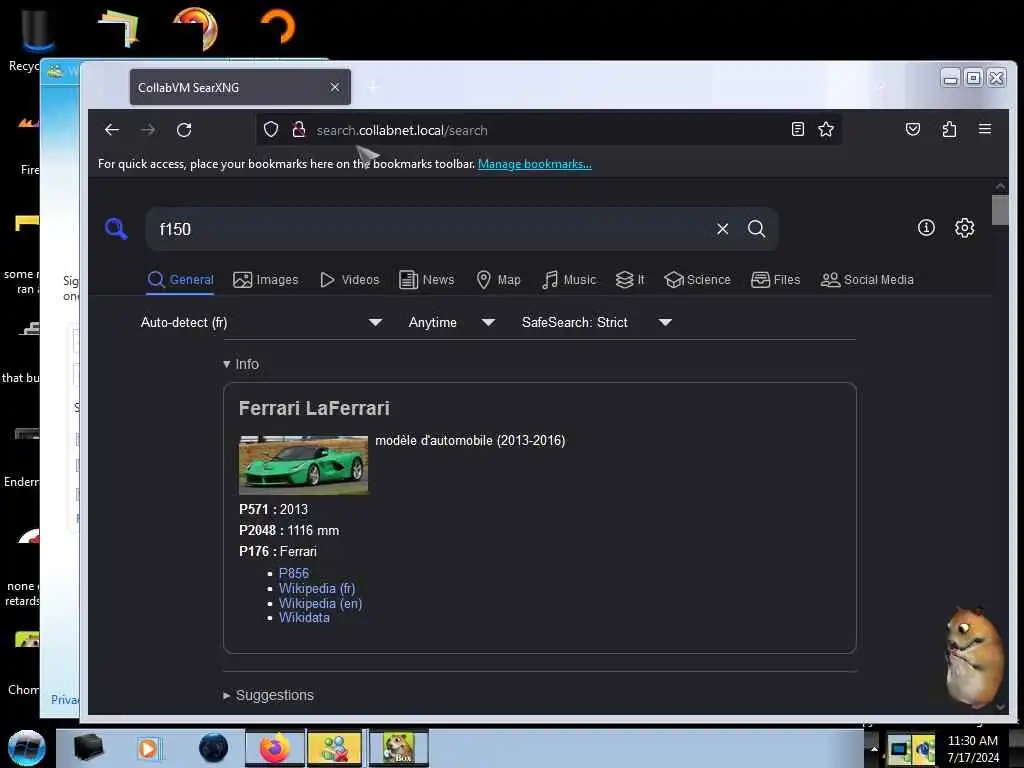Clear the f150 search query
The image size is (1024, 768).
click(722, 229)
